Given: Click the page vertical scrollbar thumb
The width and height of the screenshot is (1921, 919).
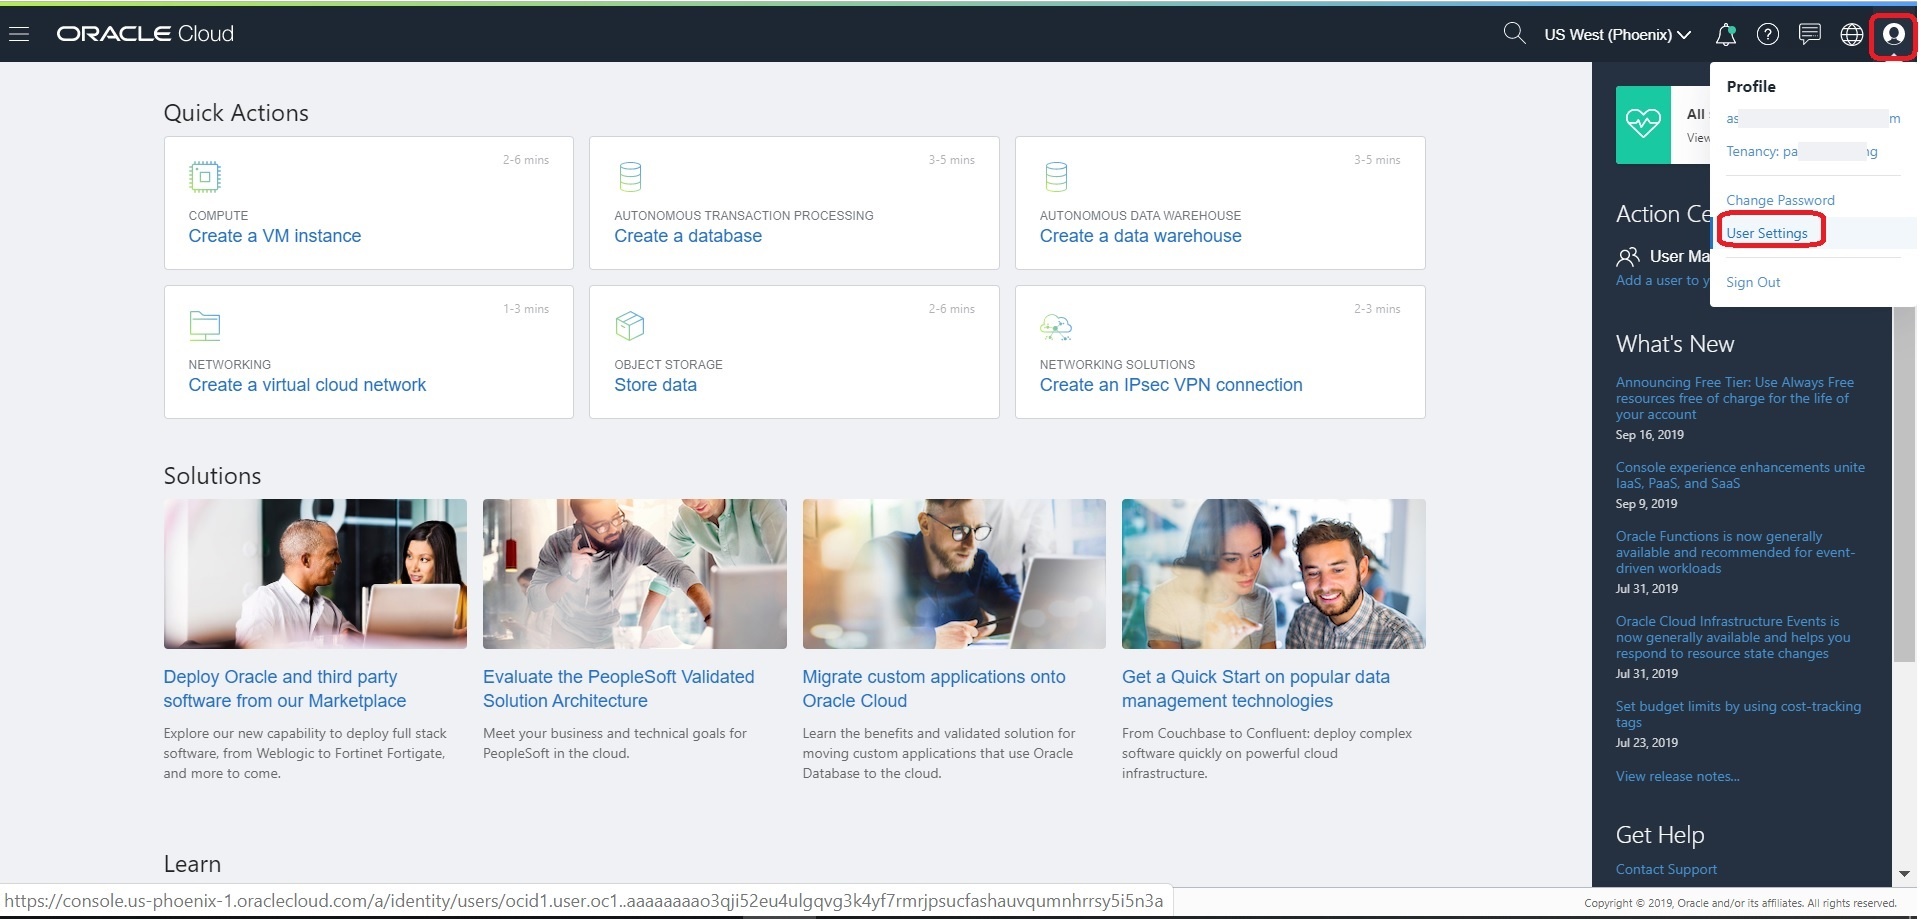Looking at the screenshot, I should (x=1905, y=483).
